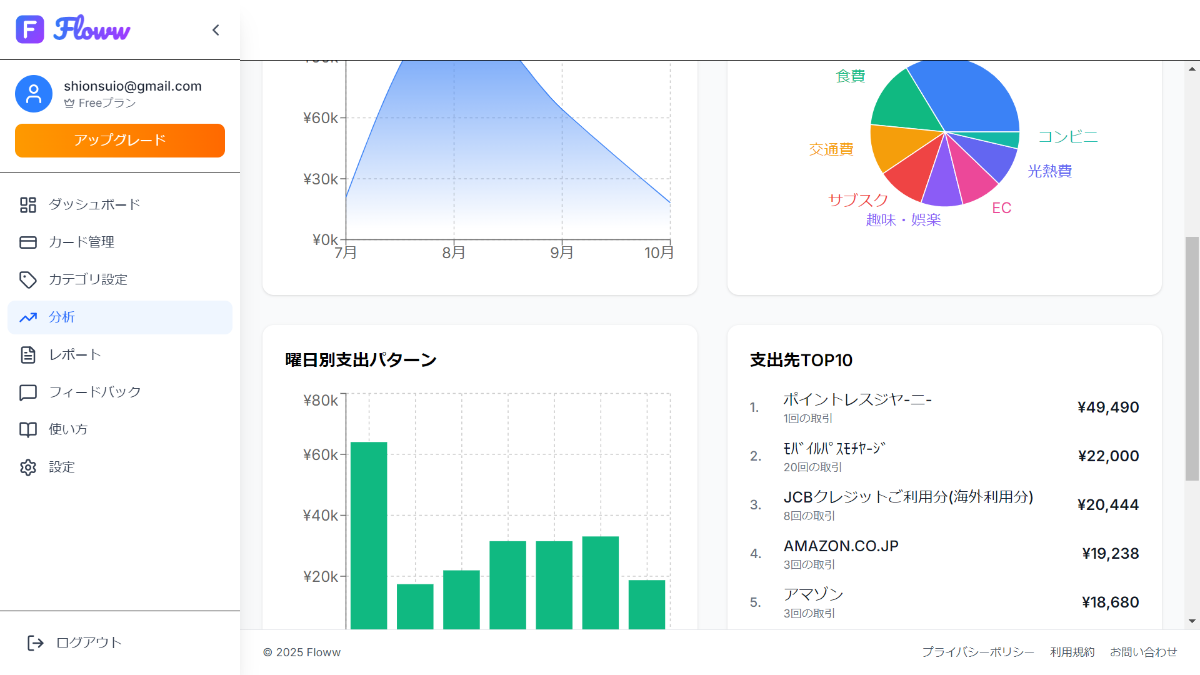Screen dimensions: 1200x675
Task: Click the カテゴリ設定 tag icon
Action: 28,280
